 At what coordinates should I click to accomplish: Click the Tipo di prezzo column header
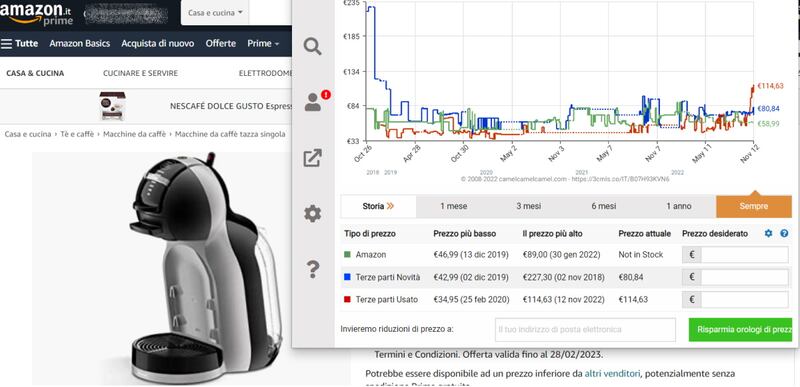click(x=370, y=234)
